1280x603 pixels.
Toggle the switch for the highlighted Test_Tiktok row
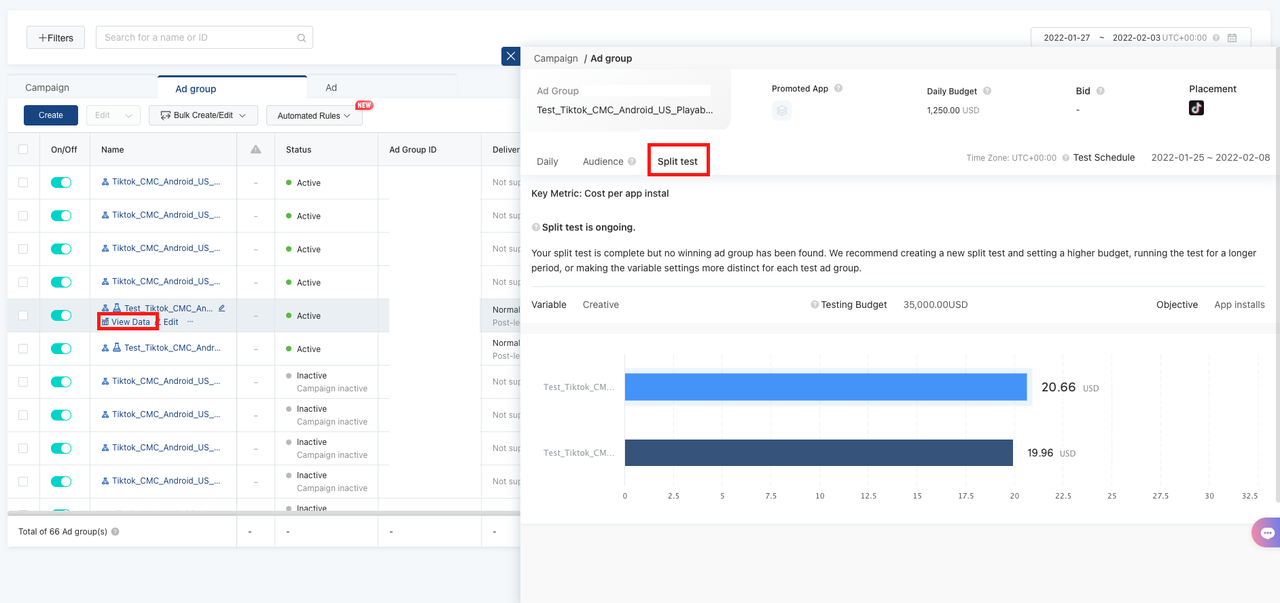[61, 316]
